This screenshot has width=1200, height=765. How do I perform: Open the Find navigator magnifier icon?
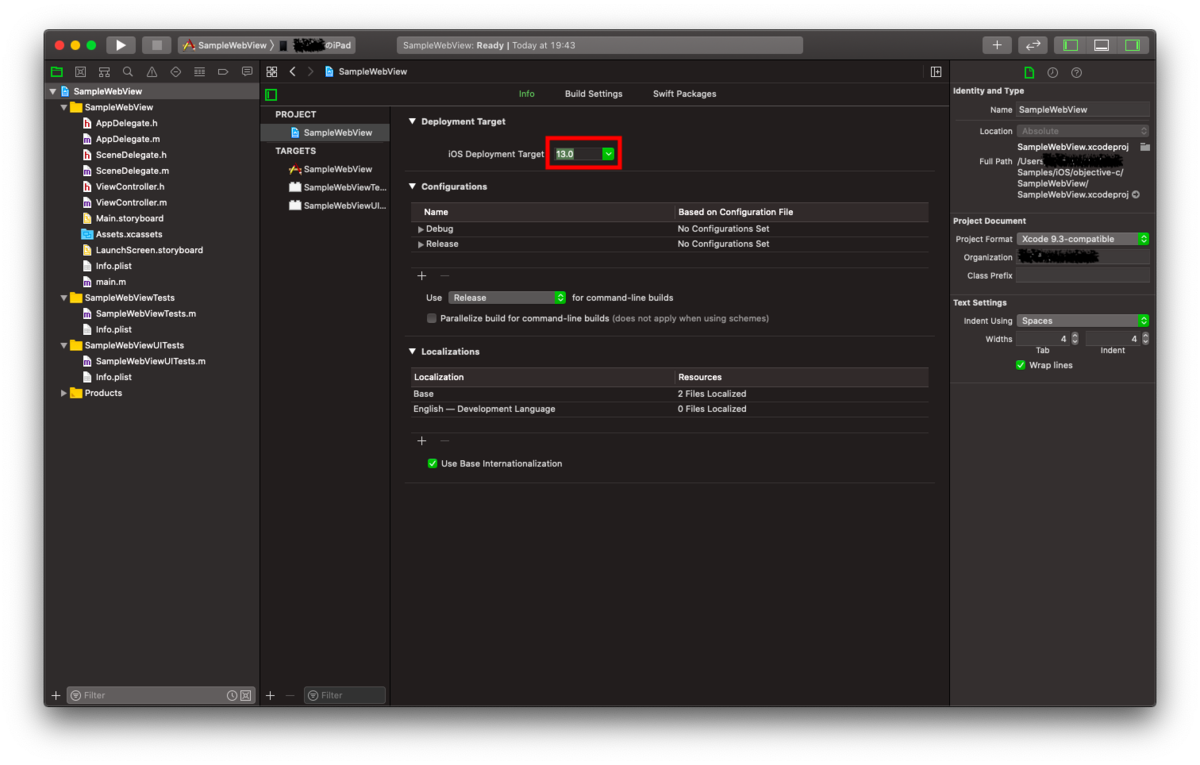click(128, 72)
